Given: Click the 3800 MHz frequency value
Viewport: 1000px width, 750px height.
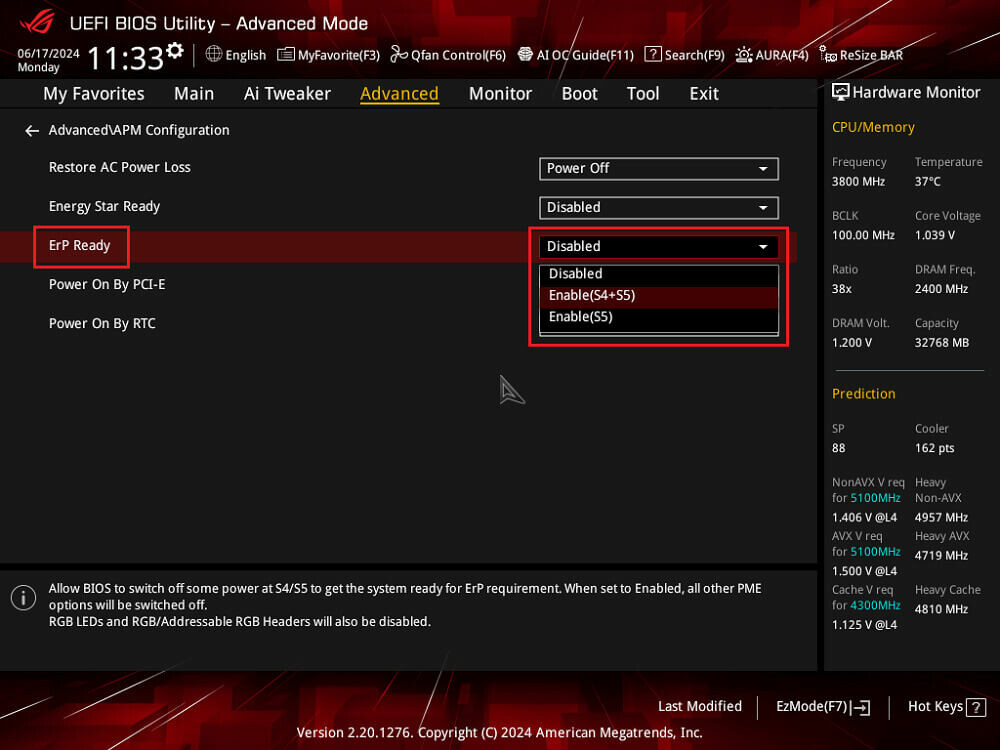Looking at the screenshot, I should pyautogui.click(x=858, y=182).
